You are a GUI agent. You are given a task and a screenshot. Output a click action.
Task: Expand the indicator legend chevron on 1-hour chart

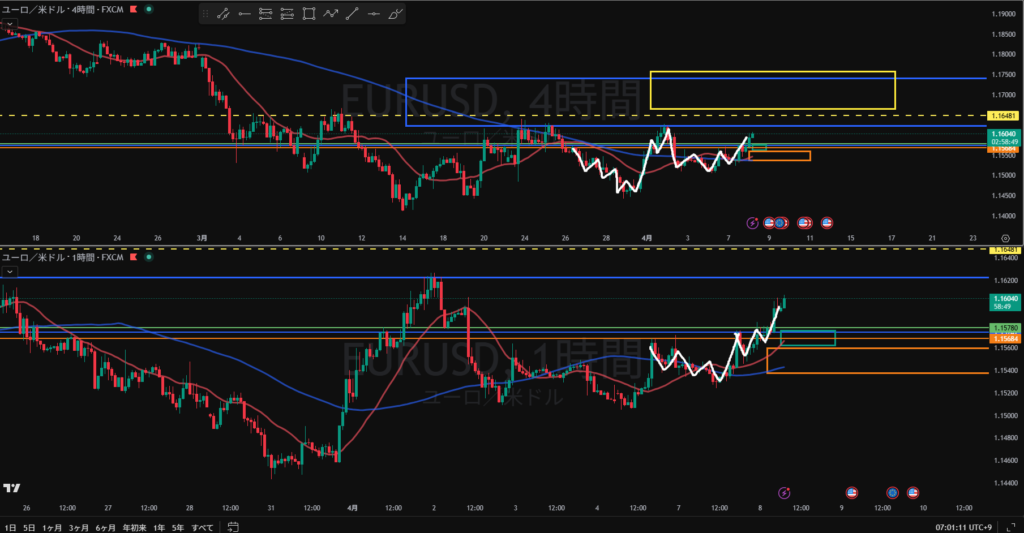pyautogui.click(x=8, y=270)
